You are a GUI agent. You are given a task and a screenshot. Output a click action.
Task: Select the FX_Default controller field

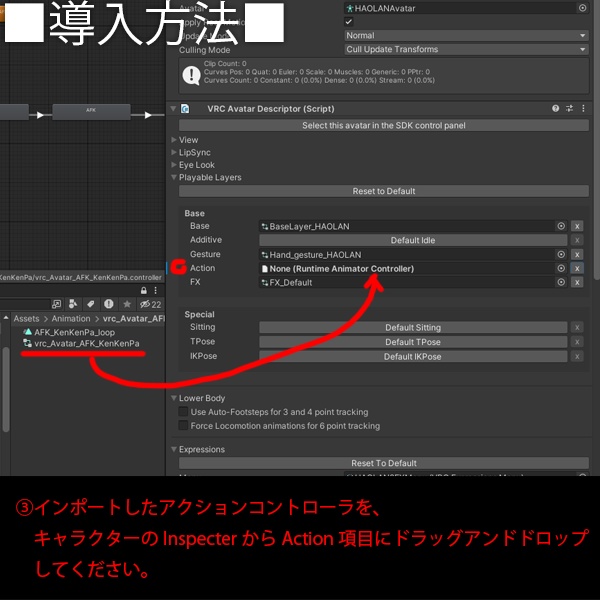[406, 282]
